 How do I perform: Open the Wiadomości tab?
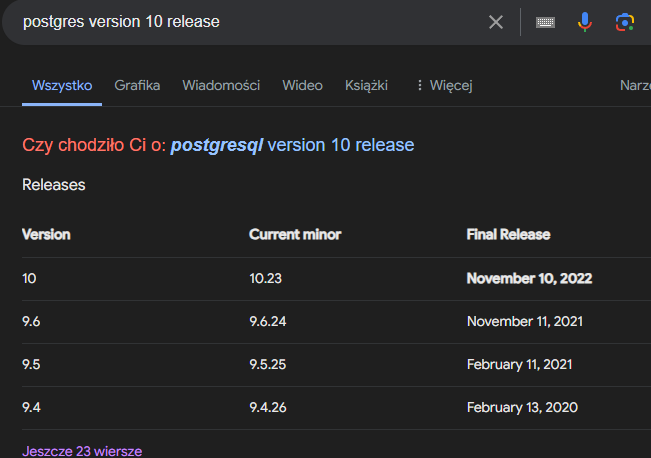coord(221,86)
